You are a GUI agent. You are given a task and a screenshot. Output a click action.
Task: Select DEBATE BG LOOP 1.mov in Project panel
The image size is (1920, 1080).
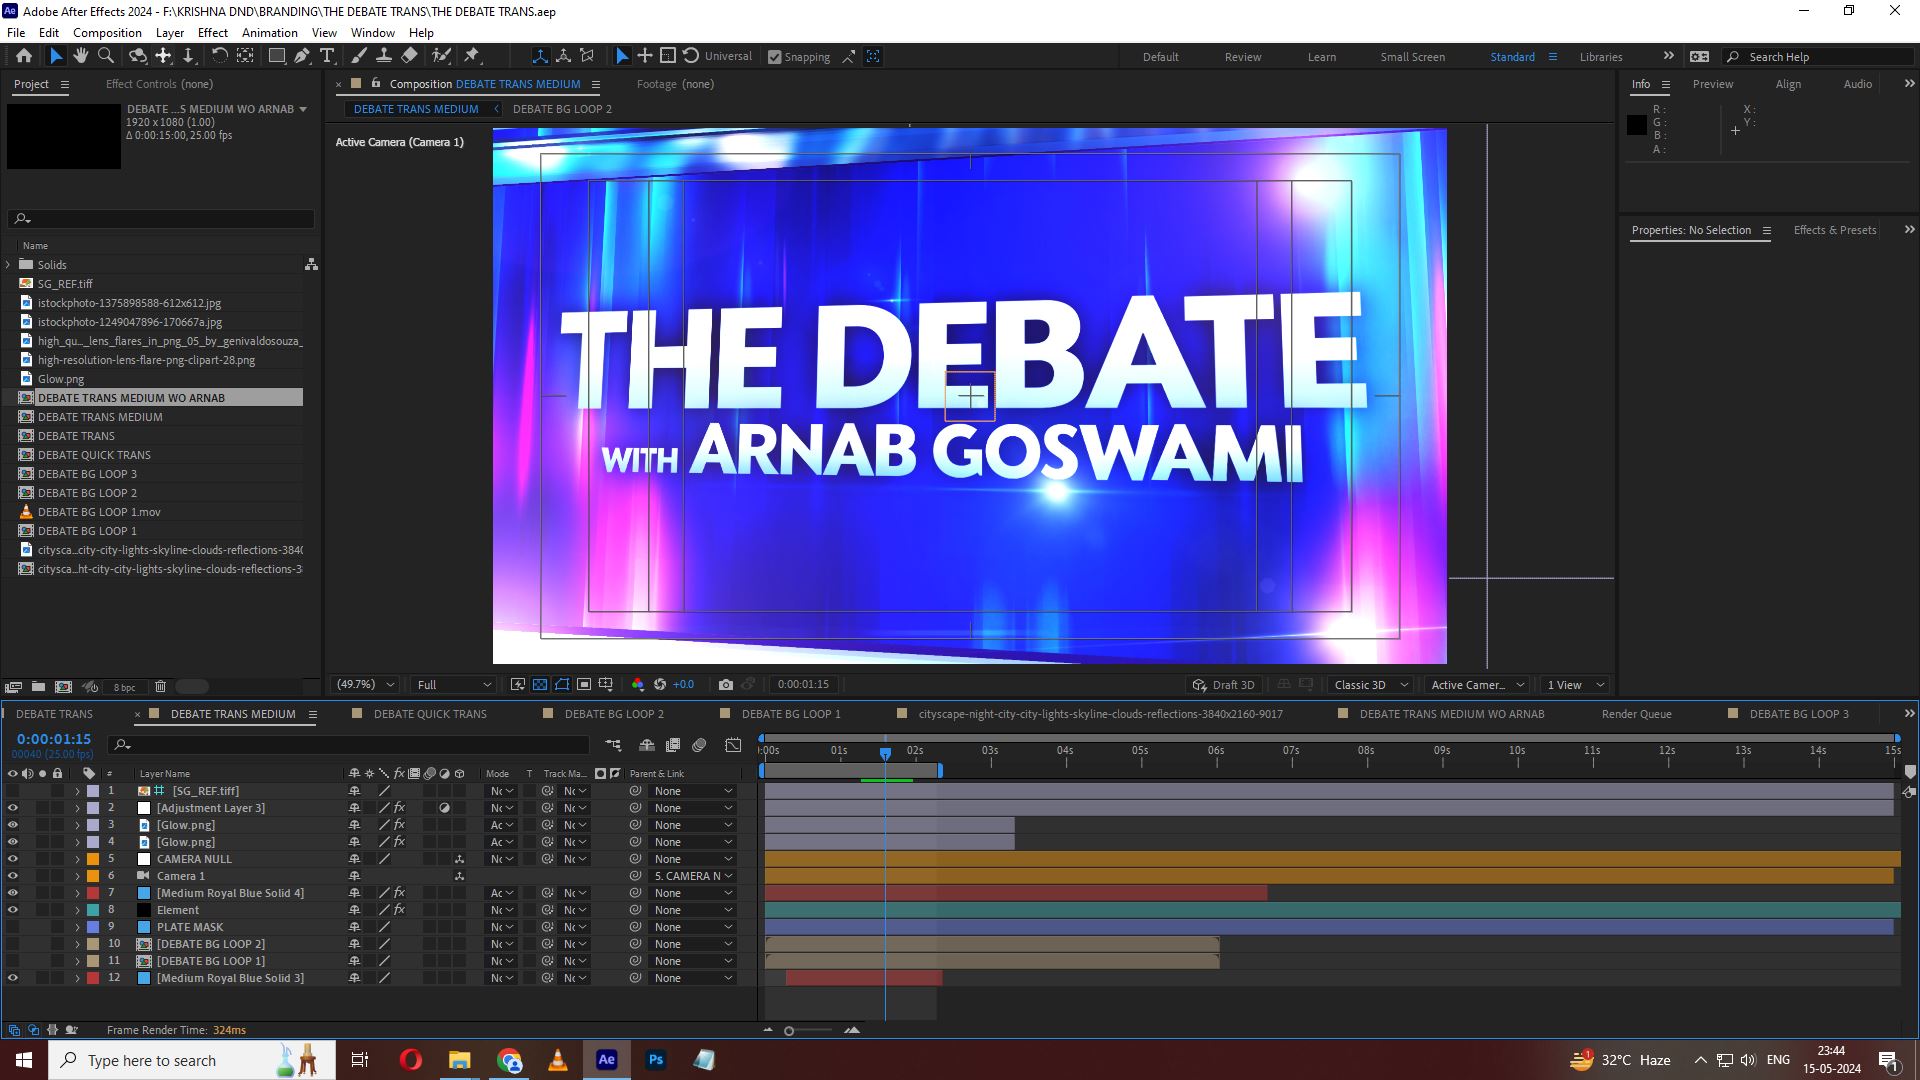click(99, 512)
